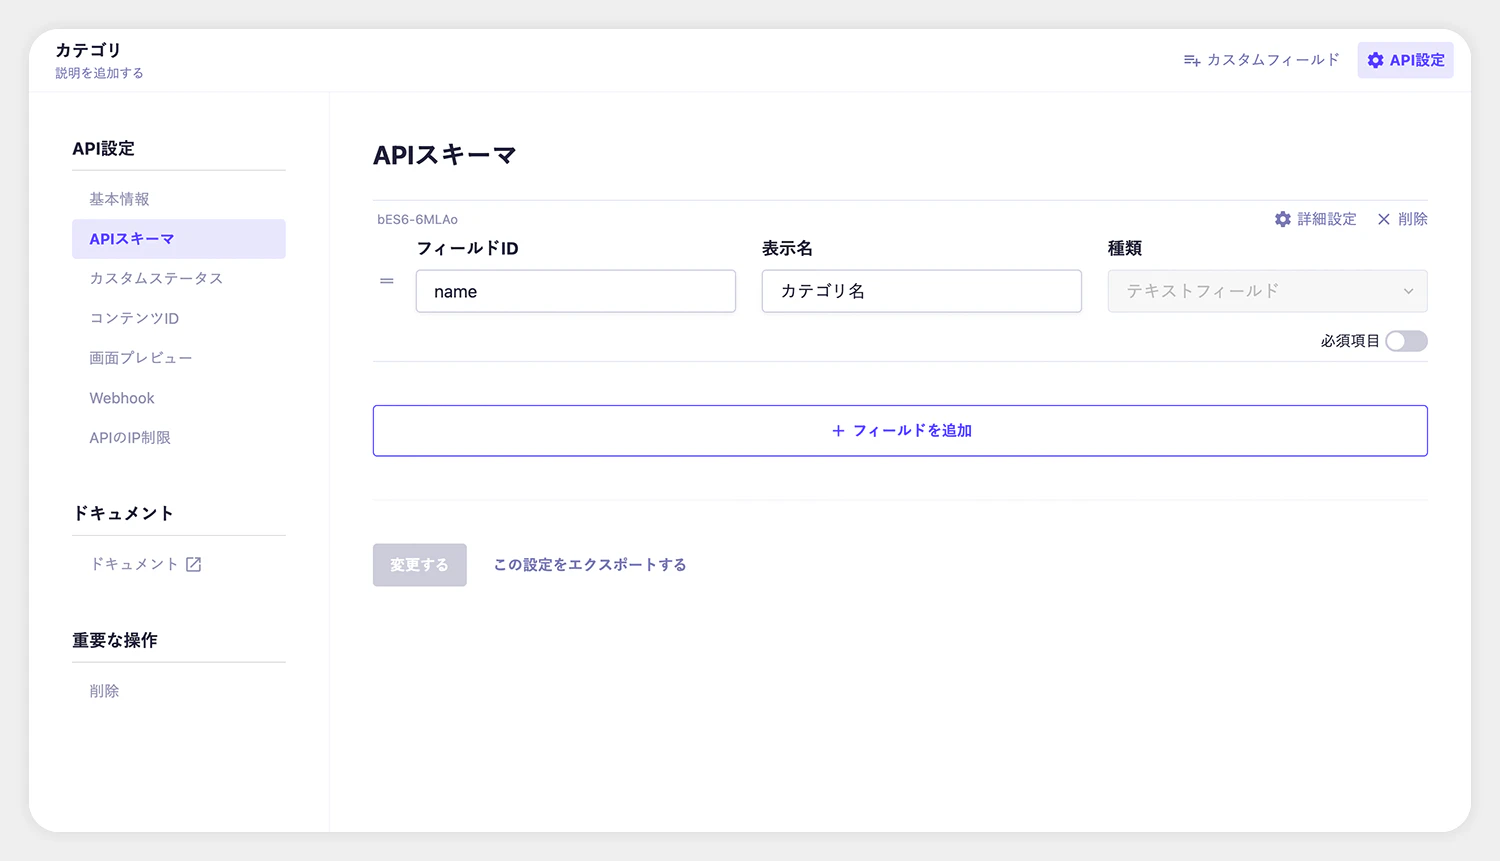Open the 種類 dropdown showing テキストフィールド
Screen dimensions: 1500x861
[1266, 291]
